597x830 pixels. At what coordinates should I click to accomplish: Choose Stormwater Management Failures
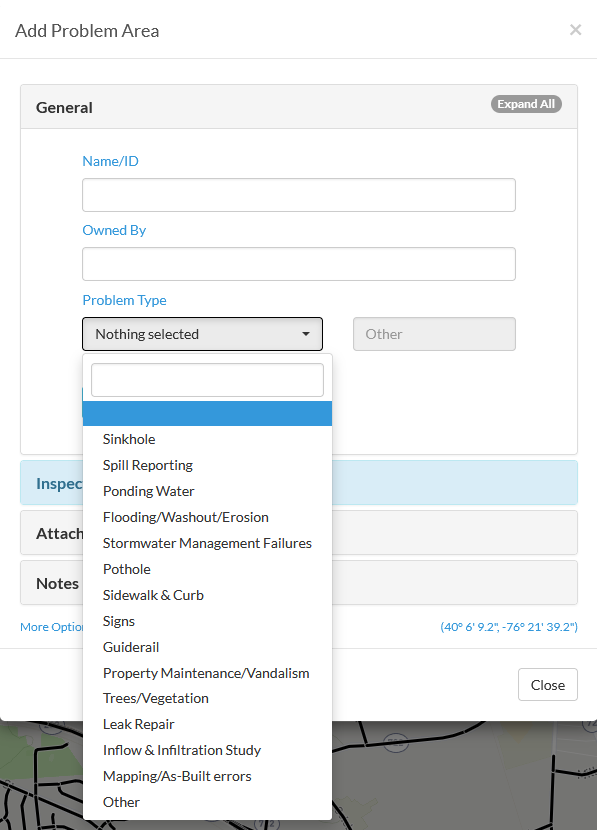[x=207, y=543]
